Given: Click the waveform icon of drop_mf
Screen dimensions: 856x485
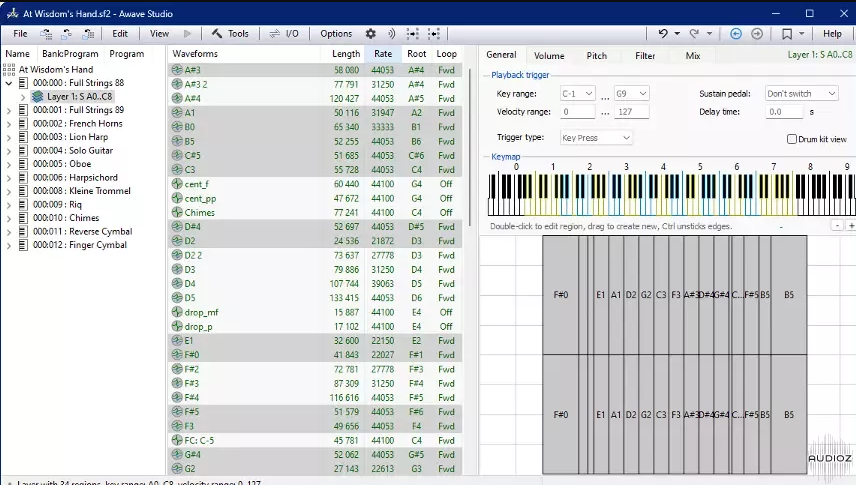Looking at the screenshot, I should [177, 312].
